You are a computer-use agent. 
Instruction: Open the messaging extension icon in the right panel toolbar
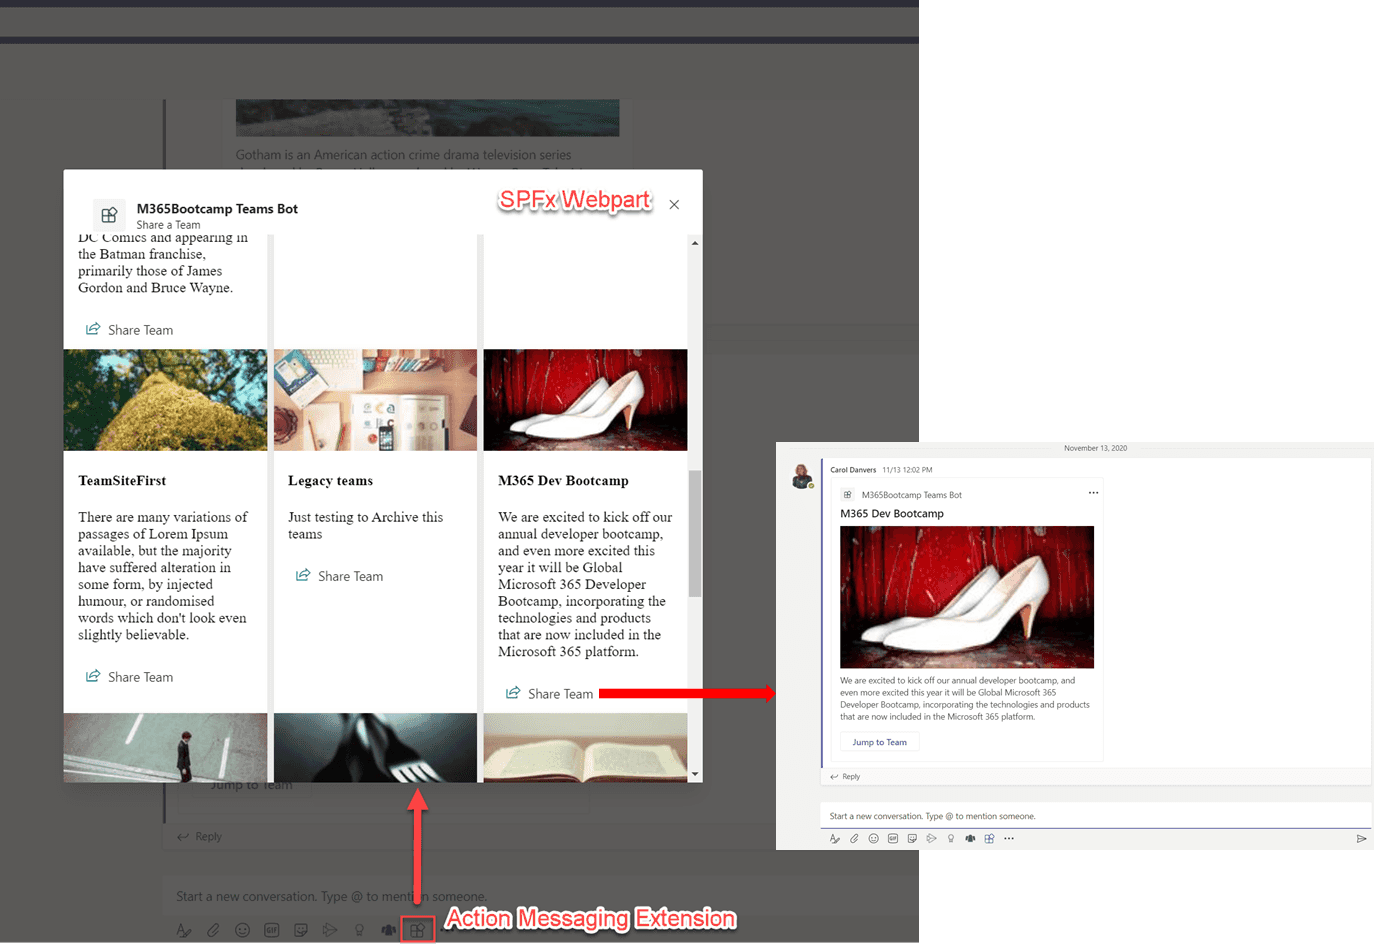(x=989, y=839)
